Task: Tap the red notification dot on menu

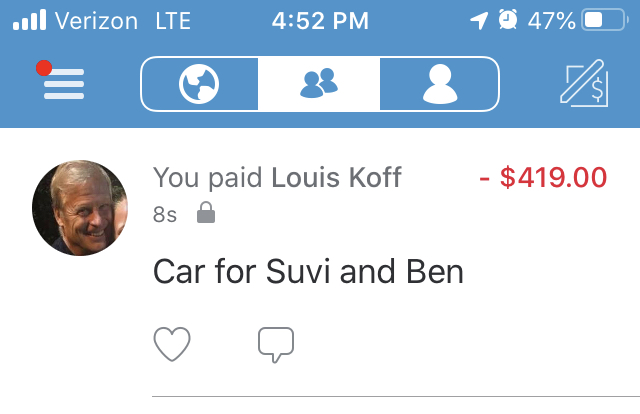Action: [43, 68]
